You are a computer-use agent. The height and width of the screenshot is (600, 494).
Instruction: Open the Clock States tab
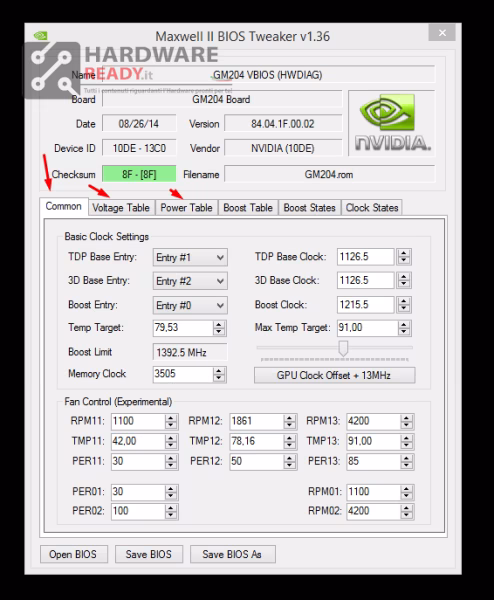click(x=372, y=208)
